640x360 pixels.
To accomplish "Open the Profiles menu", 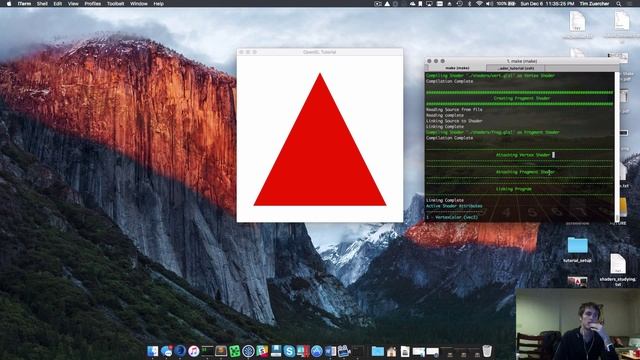I will point(93,4).
